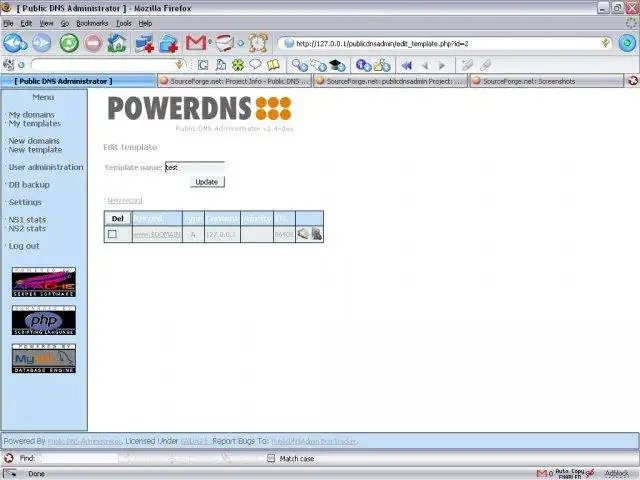Click the double left arrow toolbar icon
Viewport: 640px width, 480px height.
coord(407,65)
